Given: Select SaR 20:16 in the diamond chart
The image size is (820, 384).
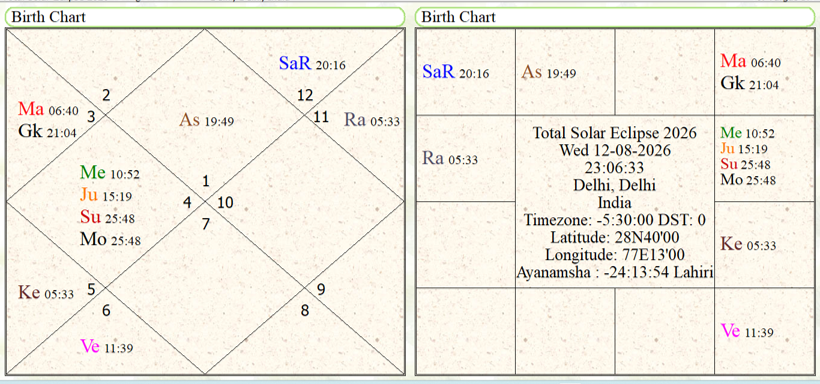Looking at the screenshot, I should 312,64.
